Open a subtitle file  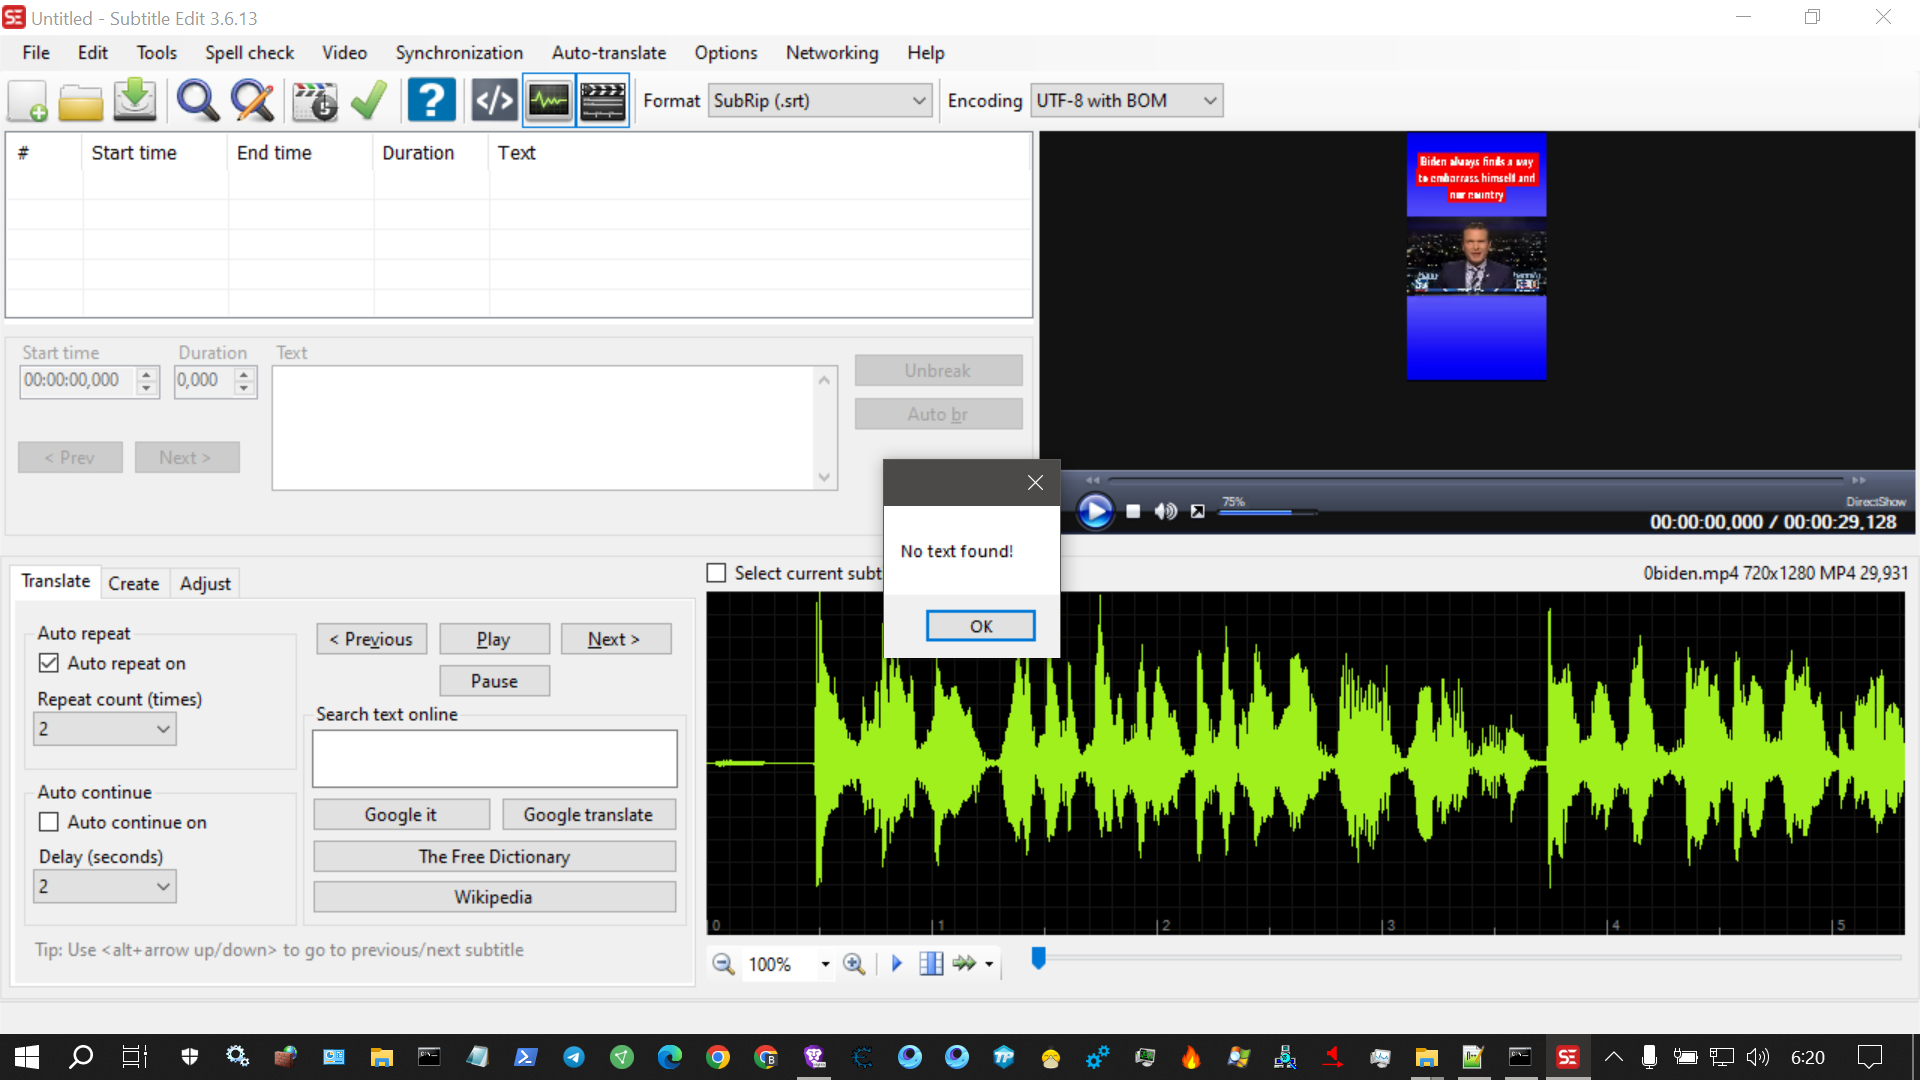tap(80, 100)
